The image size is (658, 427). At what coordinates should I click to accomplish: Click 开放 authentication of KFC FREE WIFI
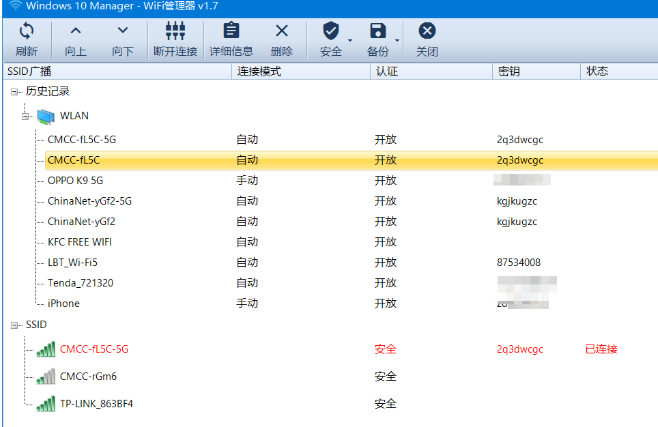386,242
